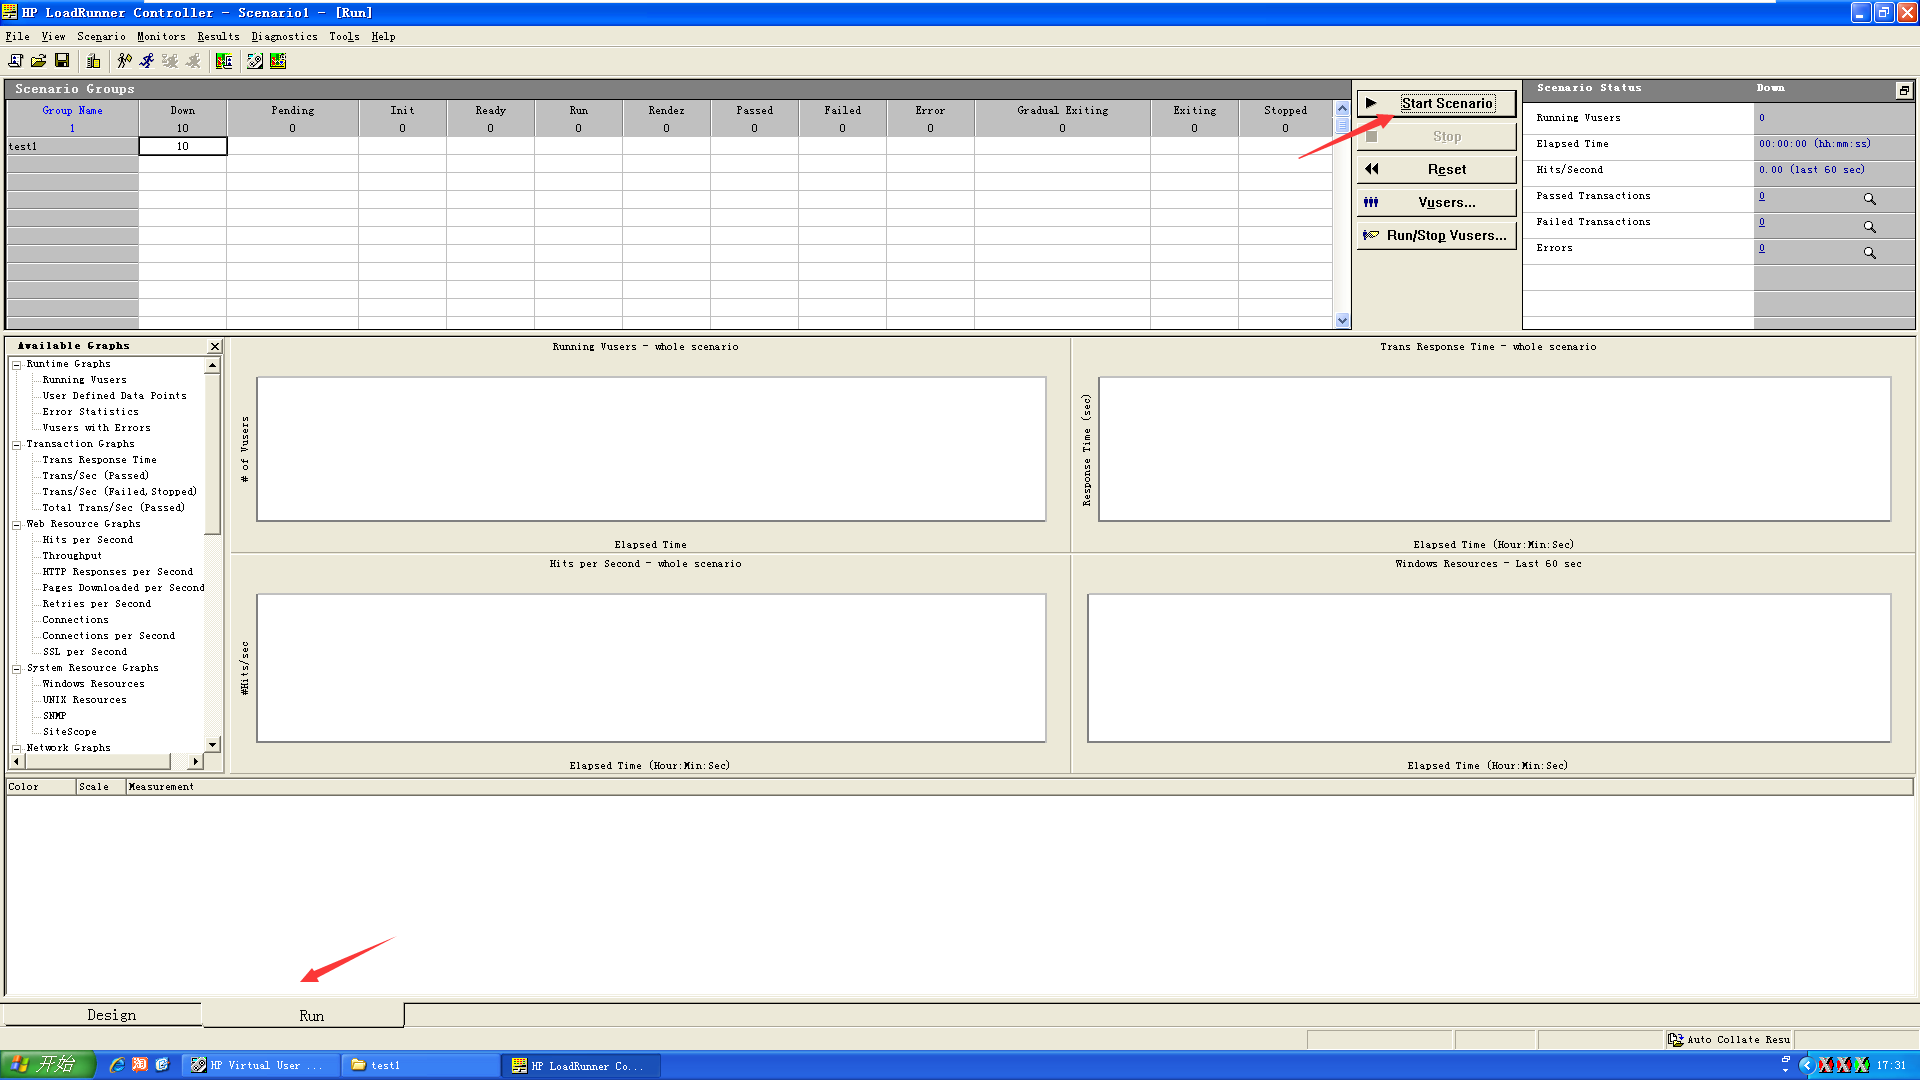The width and height of the screenshot is (1920, 1080).
Task: Click the Run/Stop Vusers... button
Action: point(1436,235)
